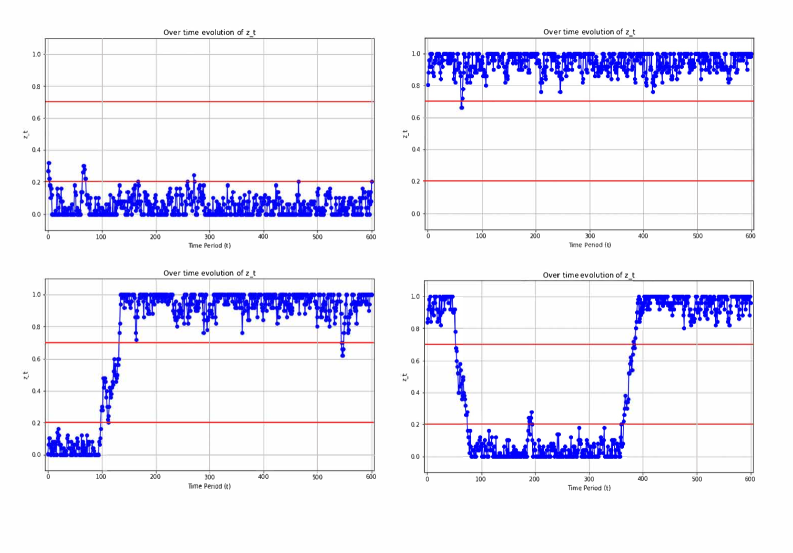The width and height of the screenshot is (793, 553).
Task: Click the top-right plot title 'Over time evolution of z_t'
Action: (589, 32)
